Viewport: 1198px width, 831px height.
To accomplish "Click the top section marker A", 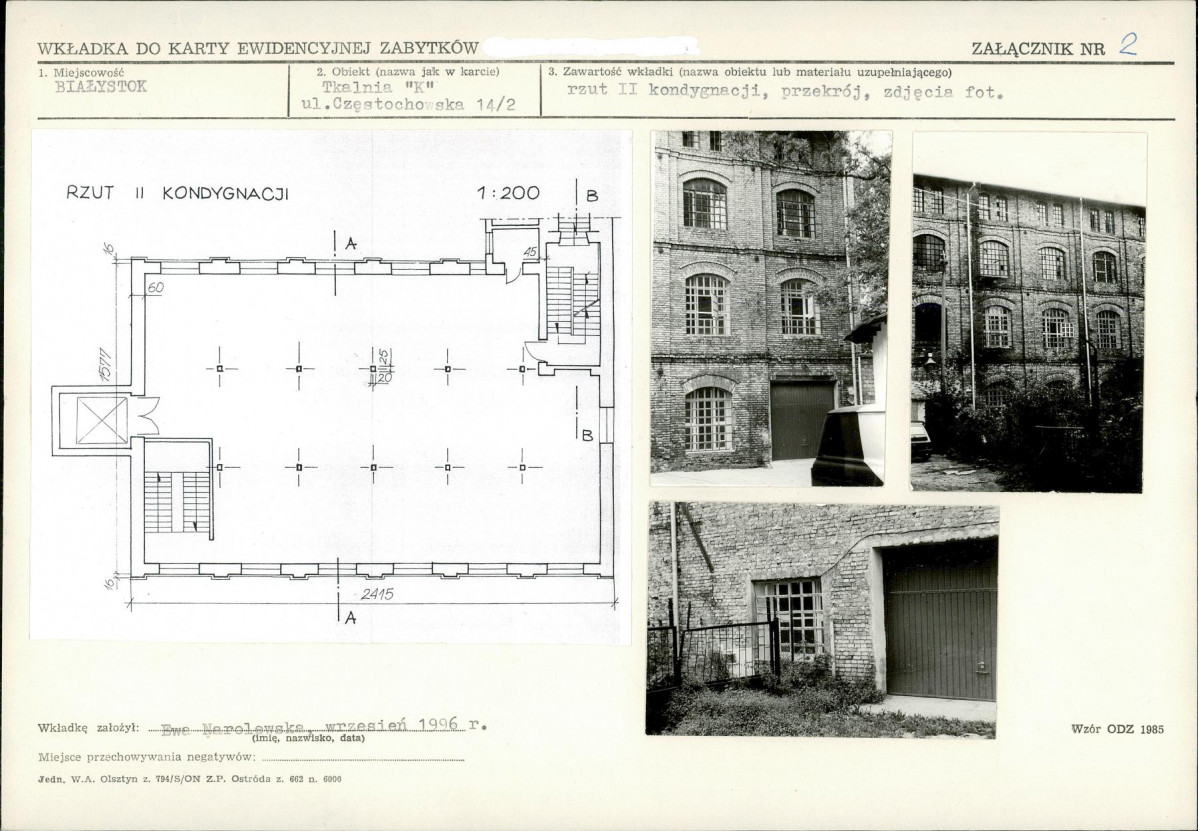I will click(x=349, y=243).
